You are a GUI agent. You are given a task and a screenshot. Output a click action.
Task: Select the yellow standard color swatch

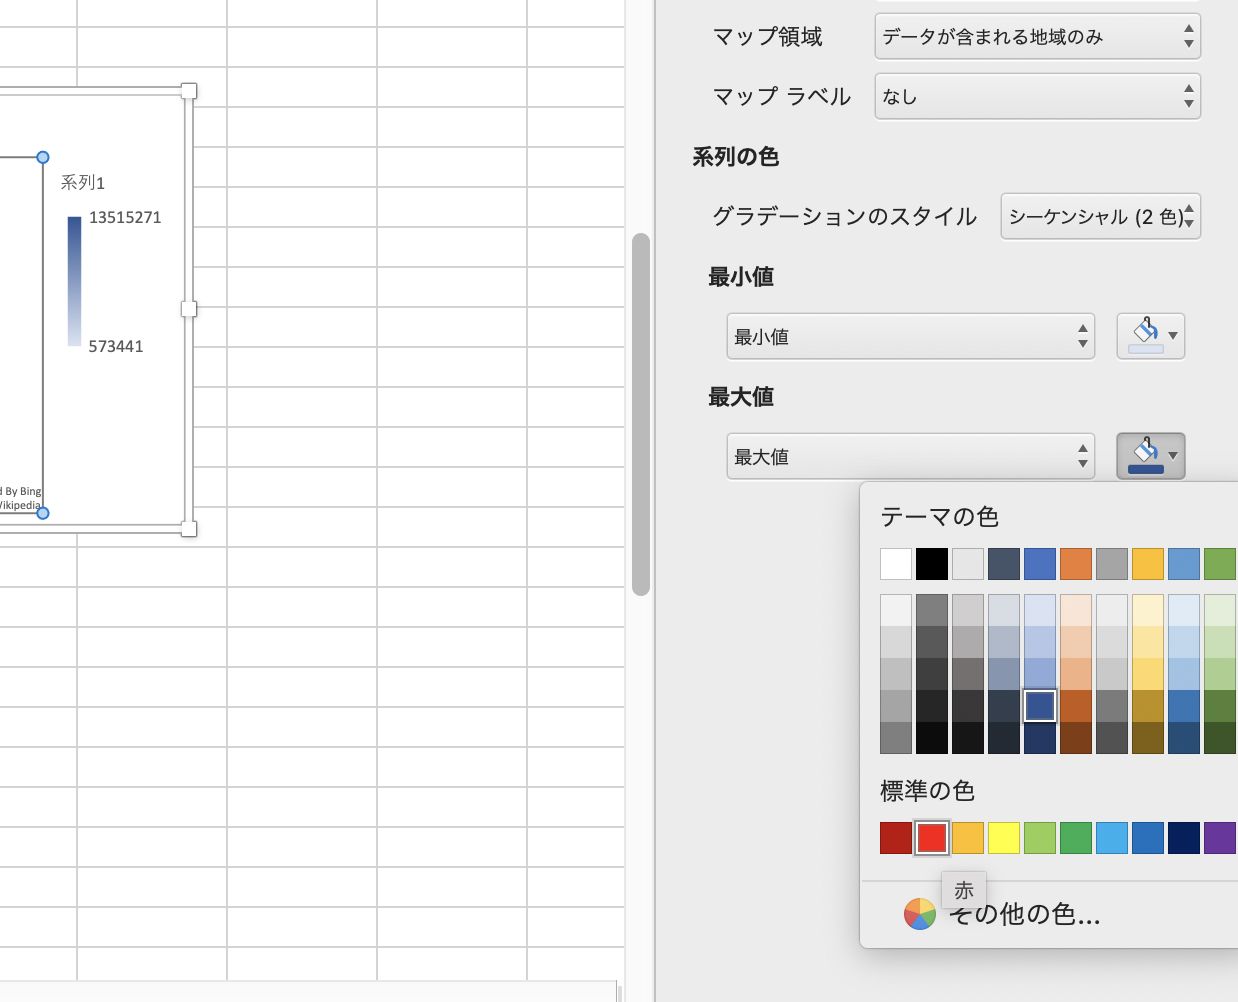(x=1004, y=838)
